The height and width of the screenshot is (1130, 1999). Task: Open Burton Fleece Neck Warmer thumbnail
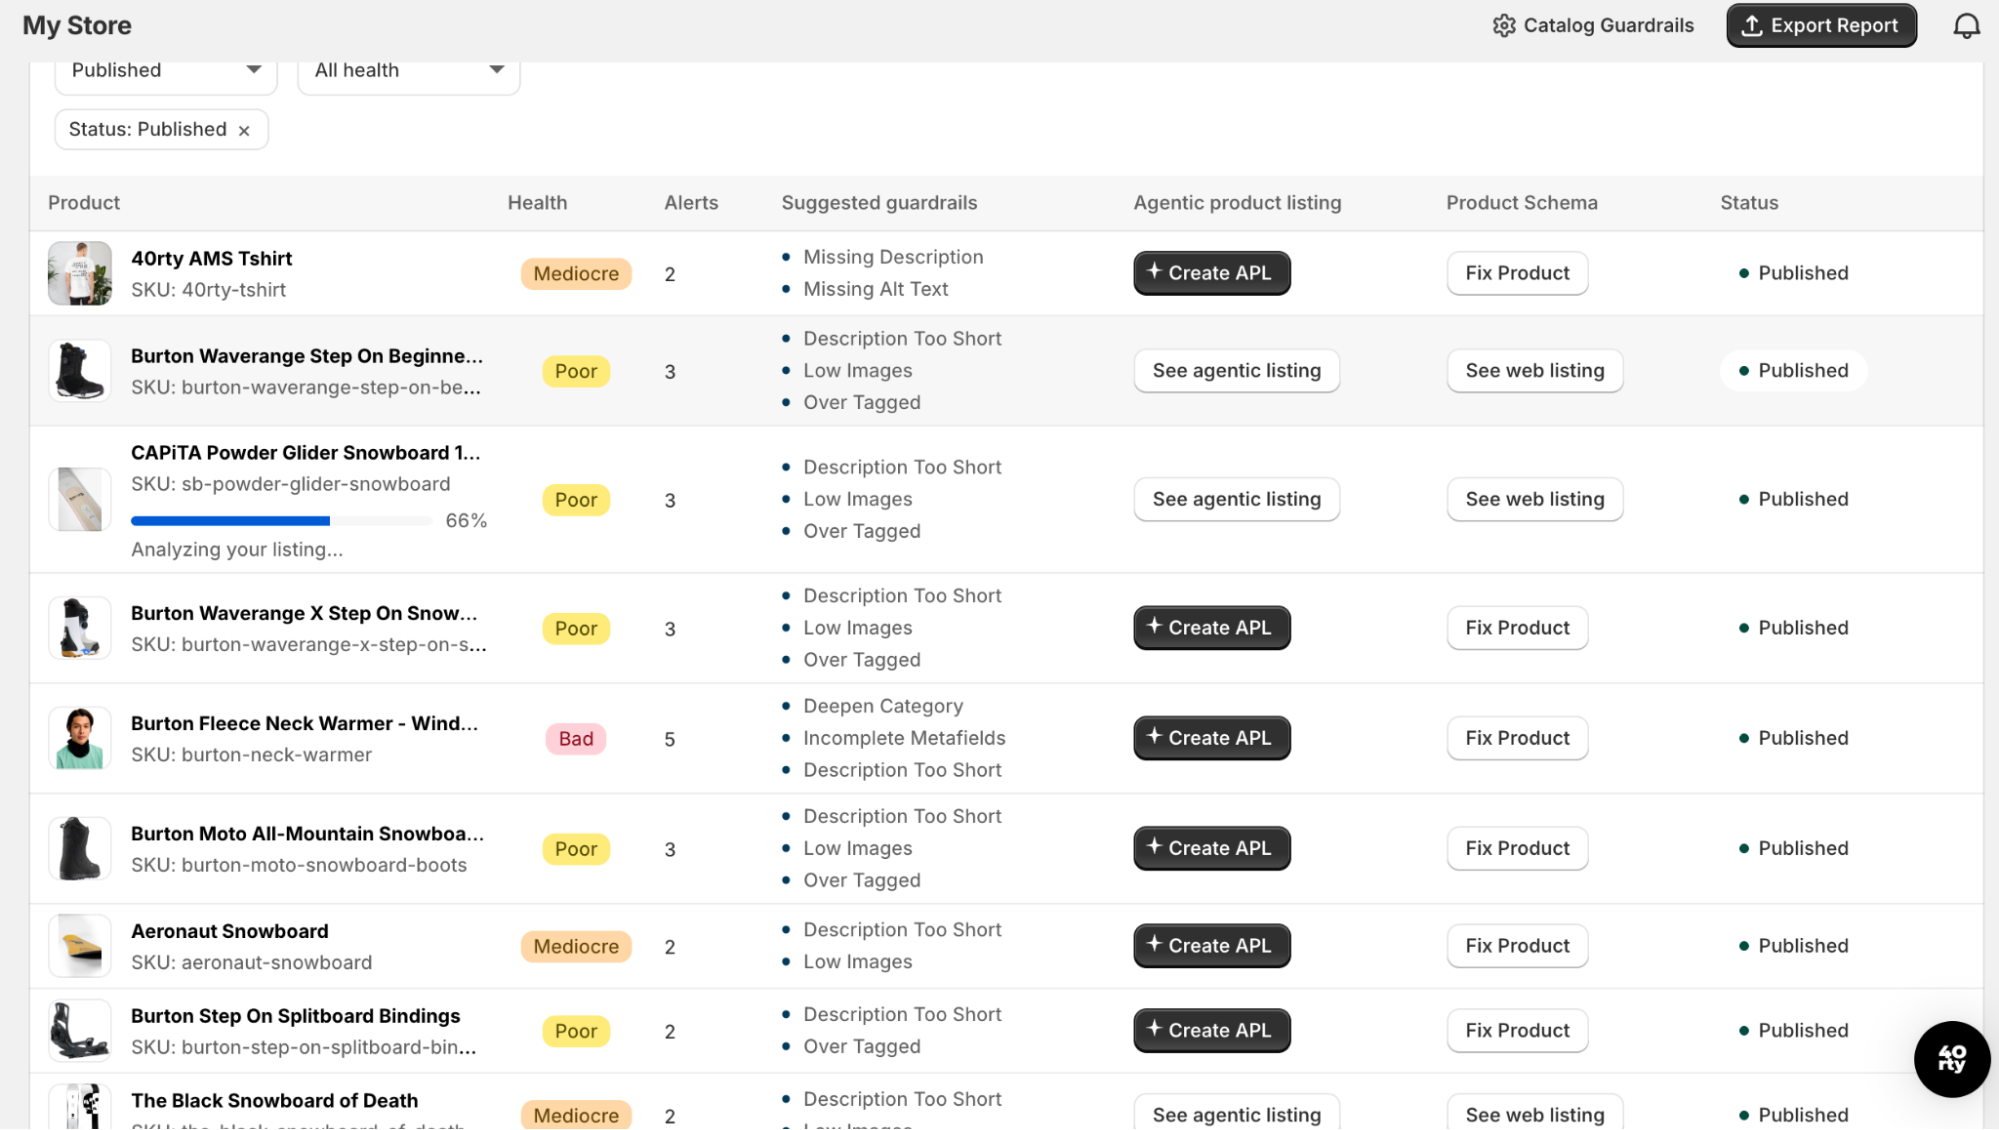click(x=80, y=738)
